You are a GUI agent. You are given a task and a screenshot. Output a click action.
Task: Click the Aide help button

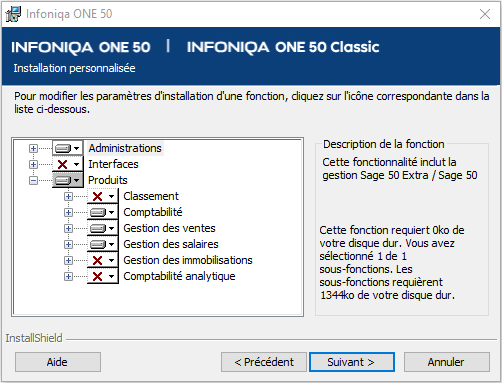point(58,362)
